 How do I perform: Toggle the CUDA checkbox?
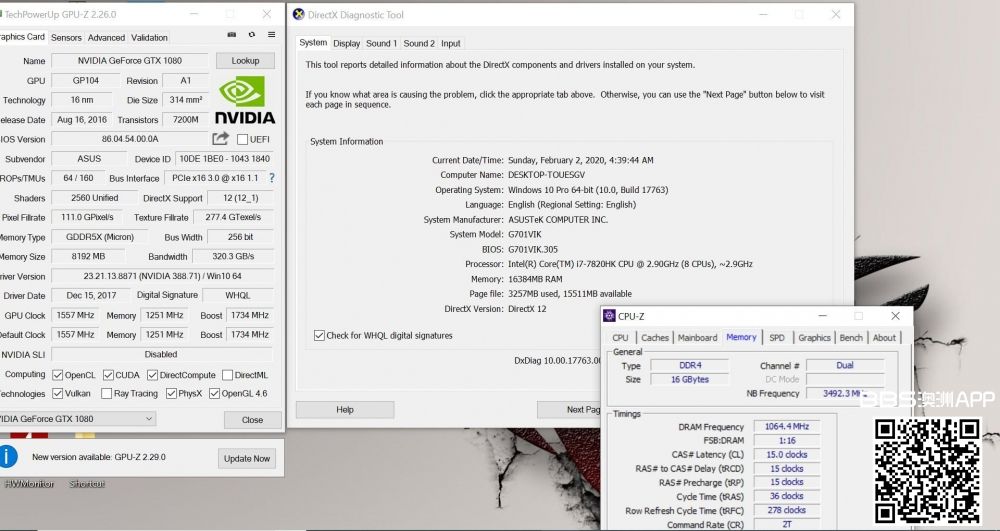108,375
